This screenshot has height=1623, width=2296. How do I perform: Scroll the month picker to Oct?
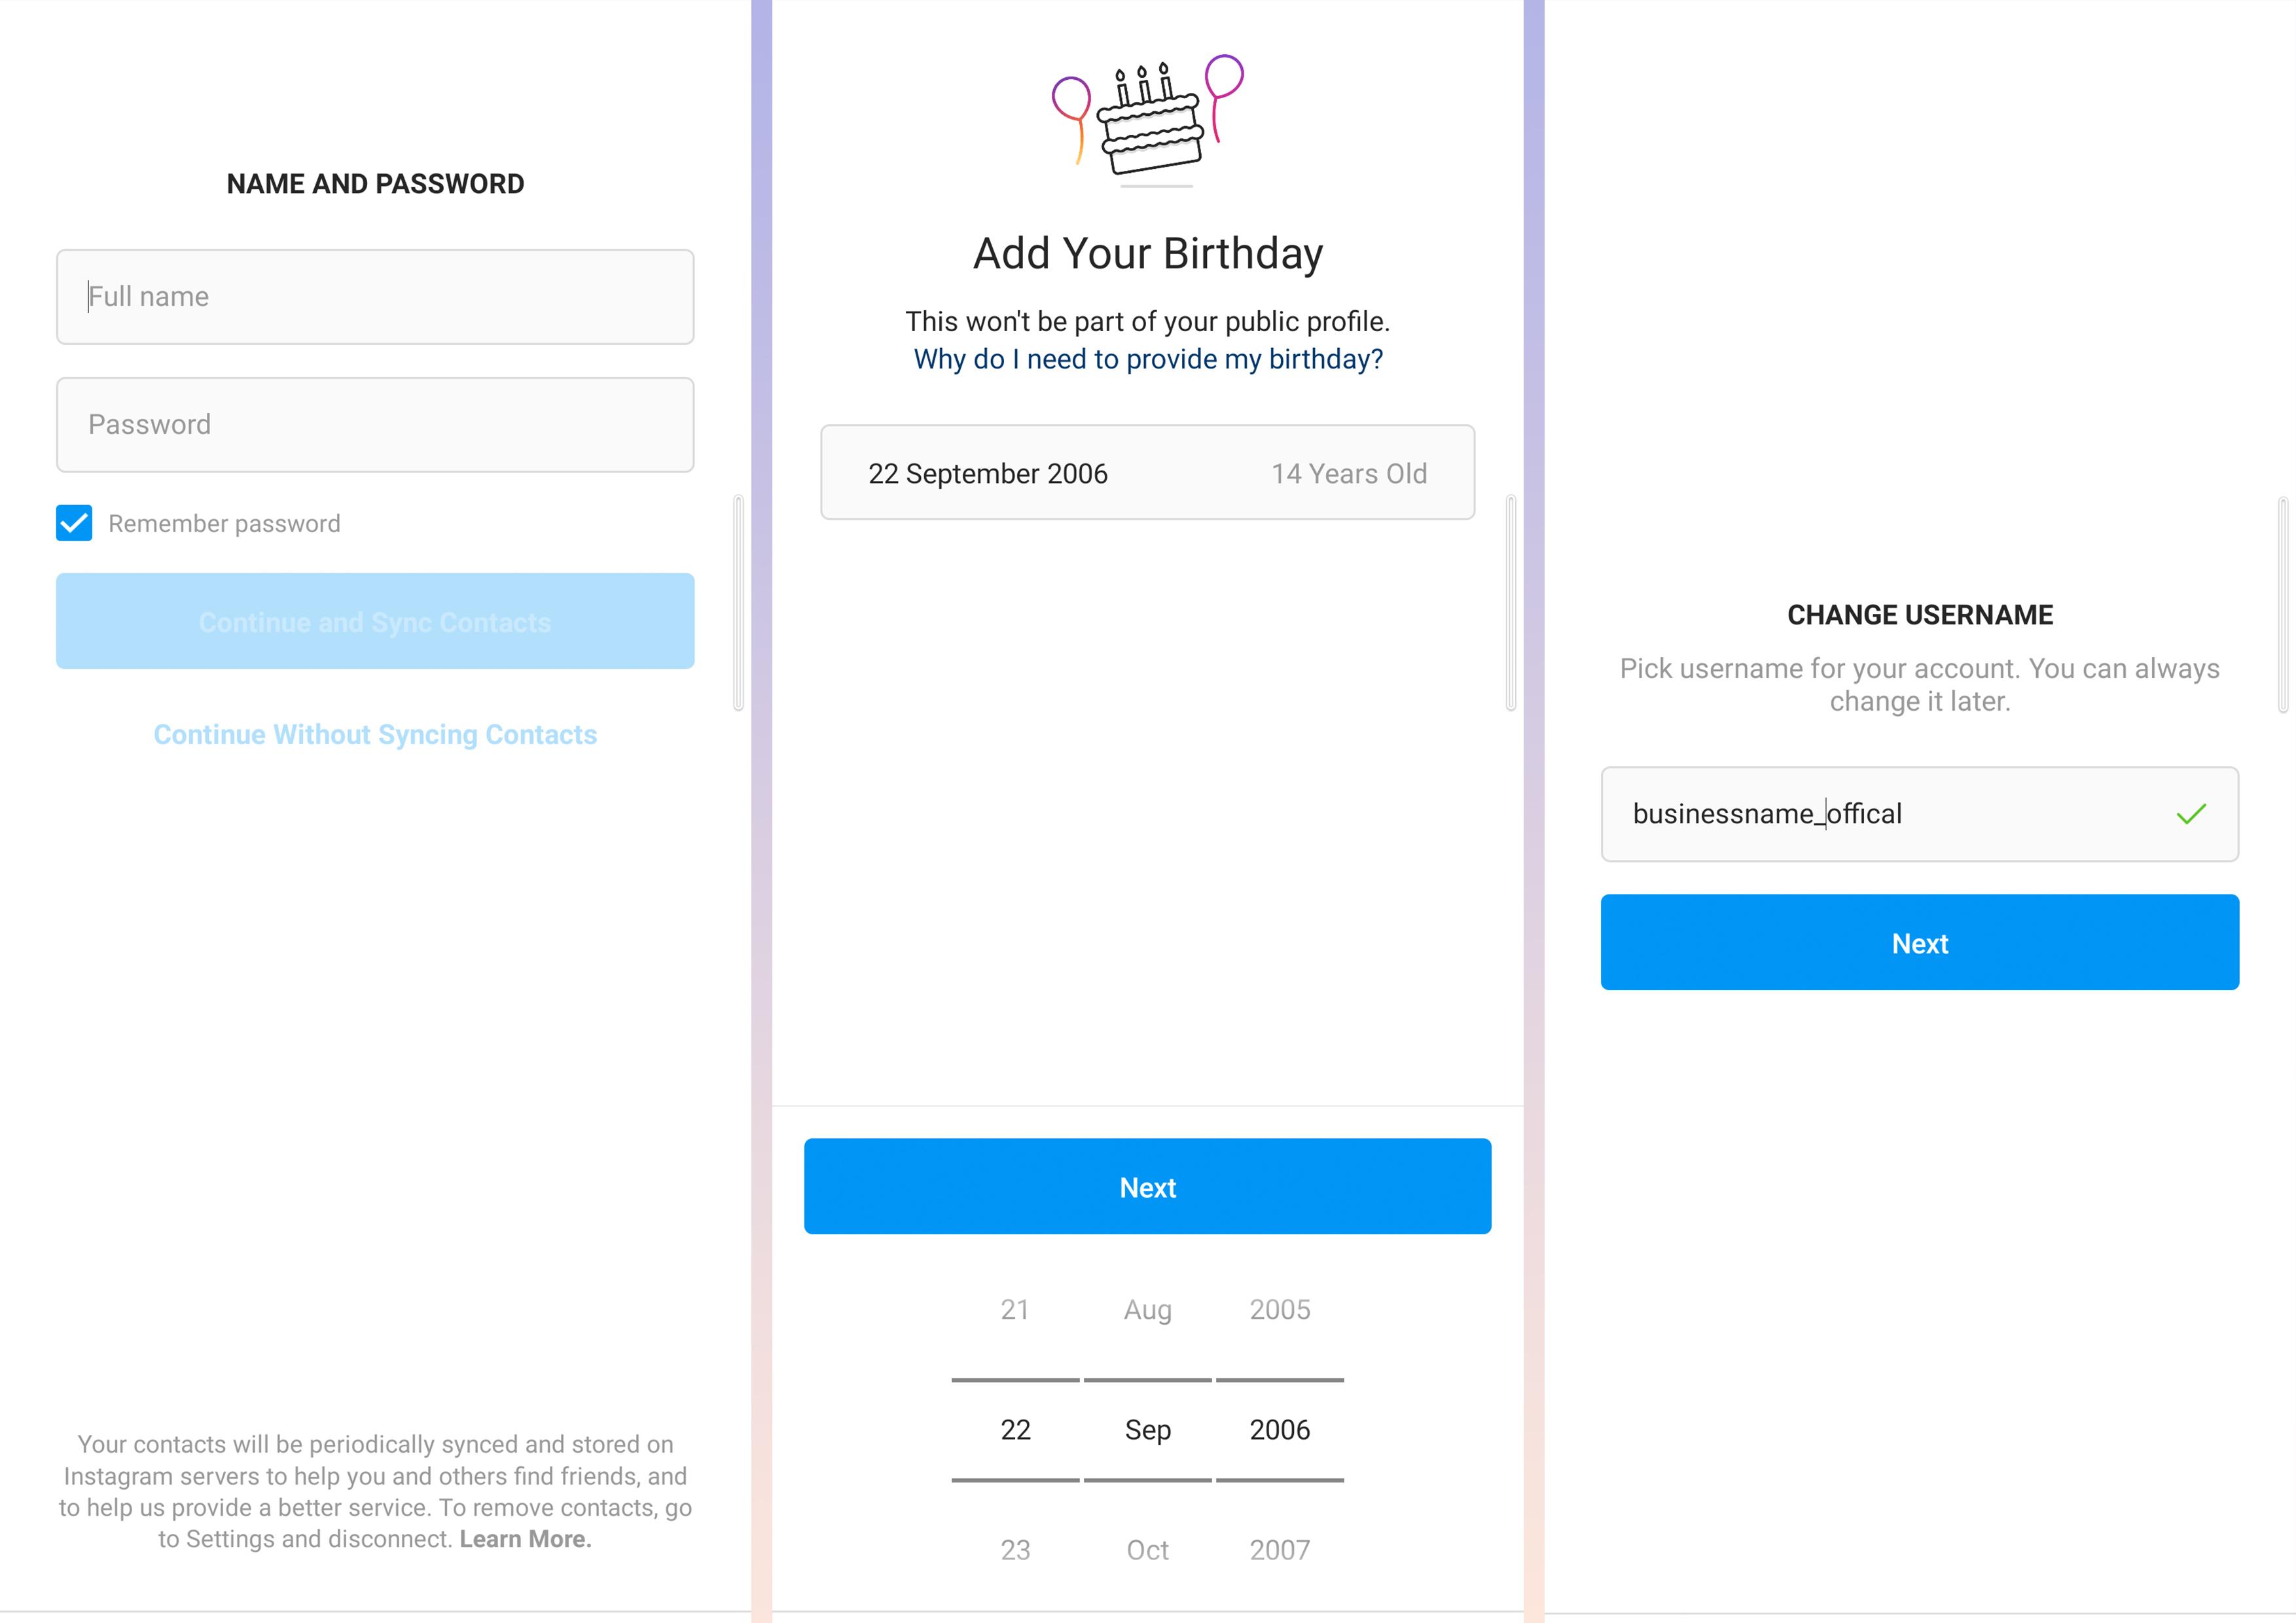tap(1147, 1549)
